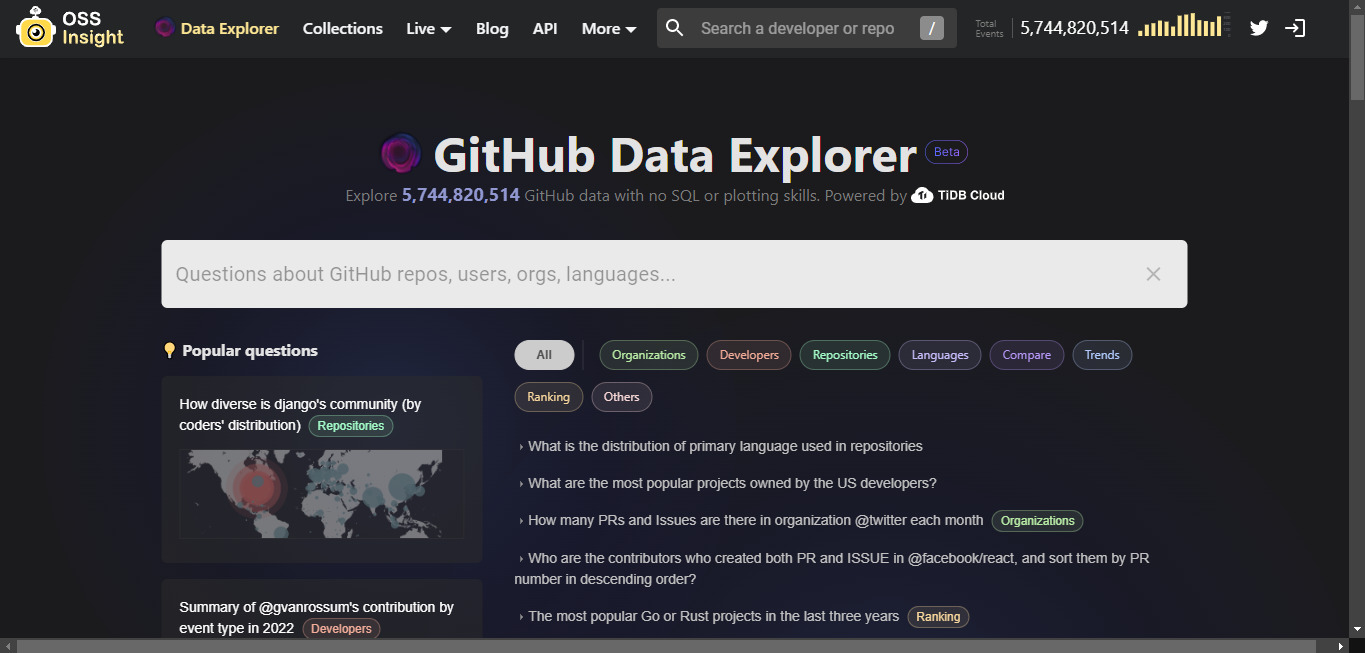Click Developers tag on gvanrossum card
This screenshot has width=1365, height=653.
(x=341, y=629)
